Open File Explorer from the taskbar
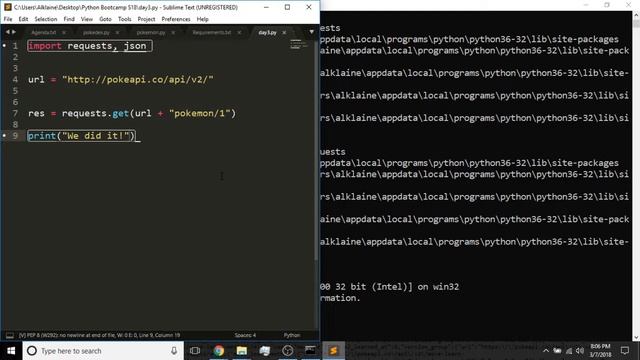The image size is (640, 360). [x=242, y=351]
